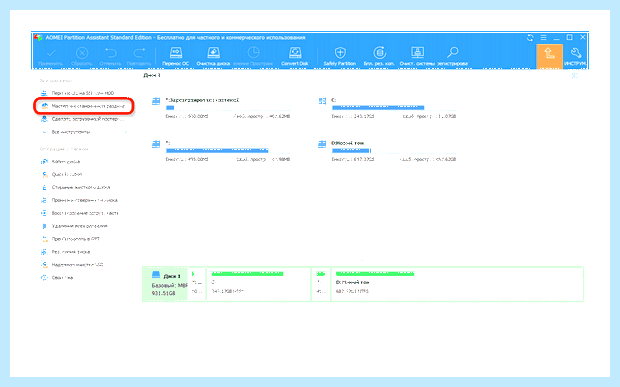Expand the Все инструменты sidebar entry
Viewport: 620px width, 387px height.
coord(84,132)
